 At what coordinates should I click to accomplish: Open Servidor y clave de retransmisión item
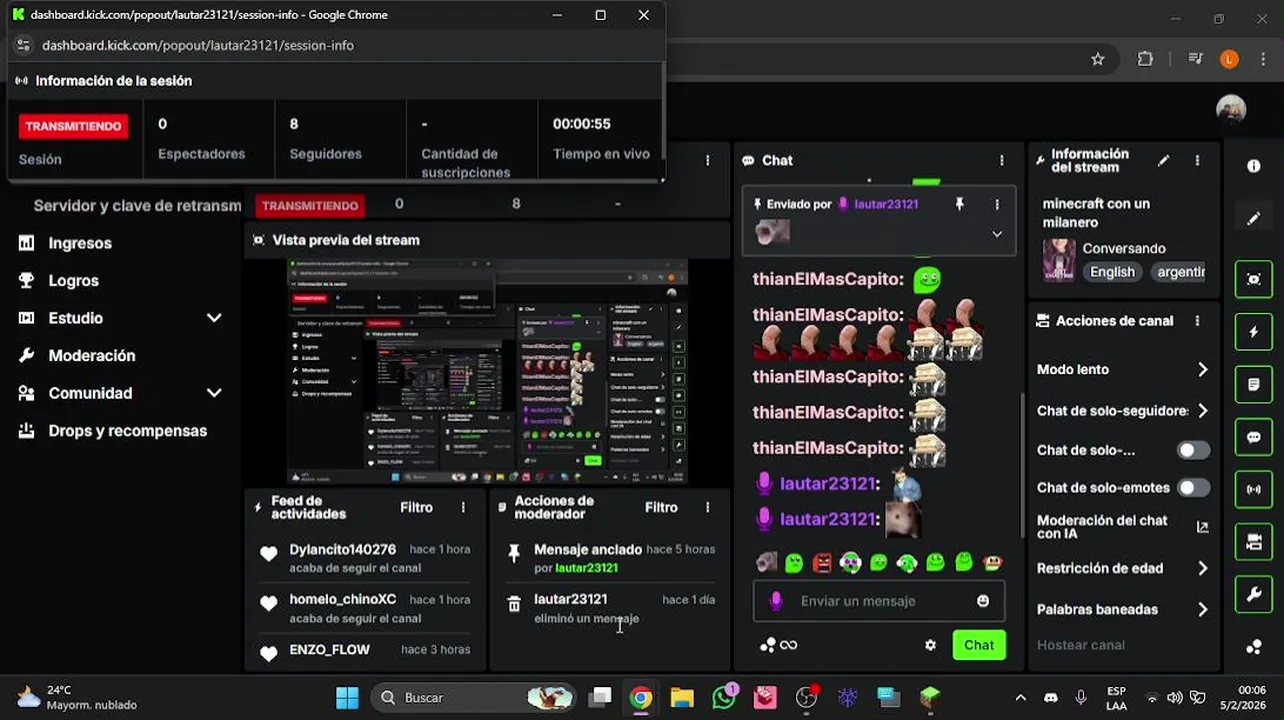137,205
